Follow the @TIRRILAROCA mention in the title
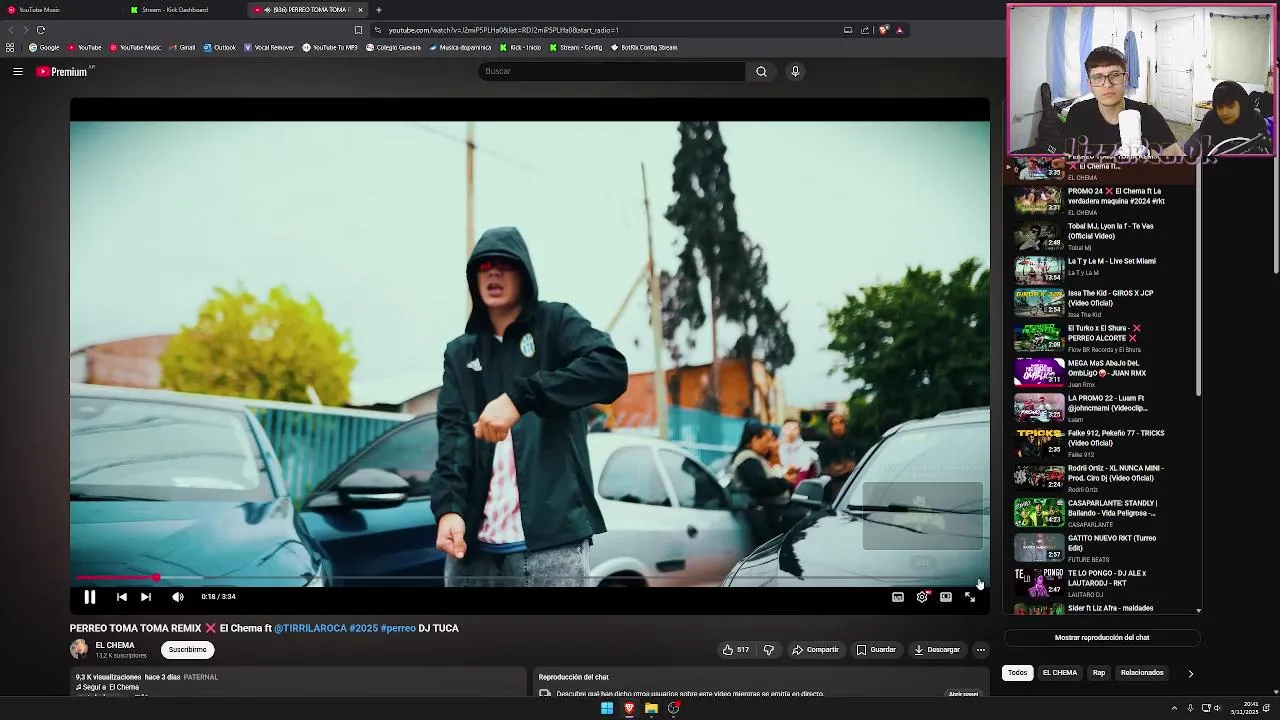The height and width of the screenshot is (720, 1280). coord(310,628)
